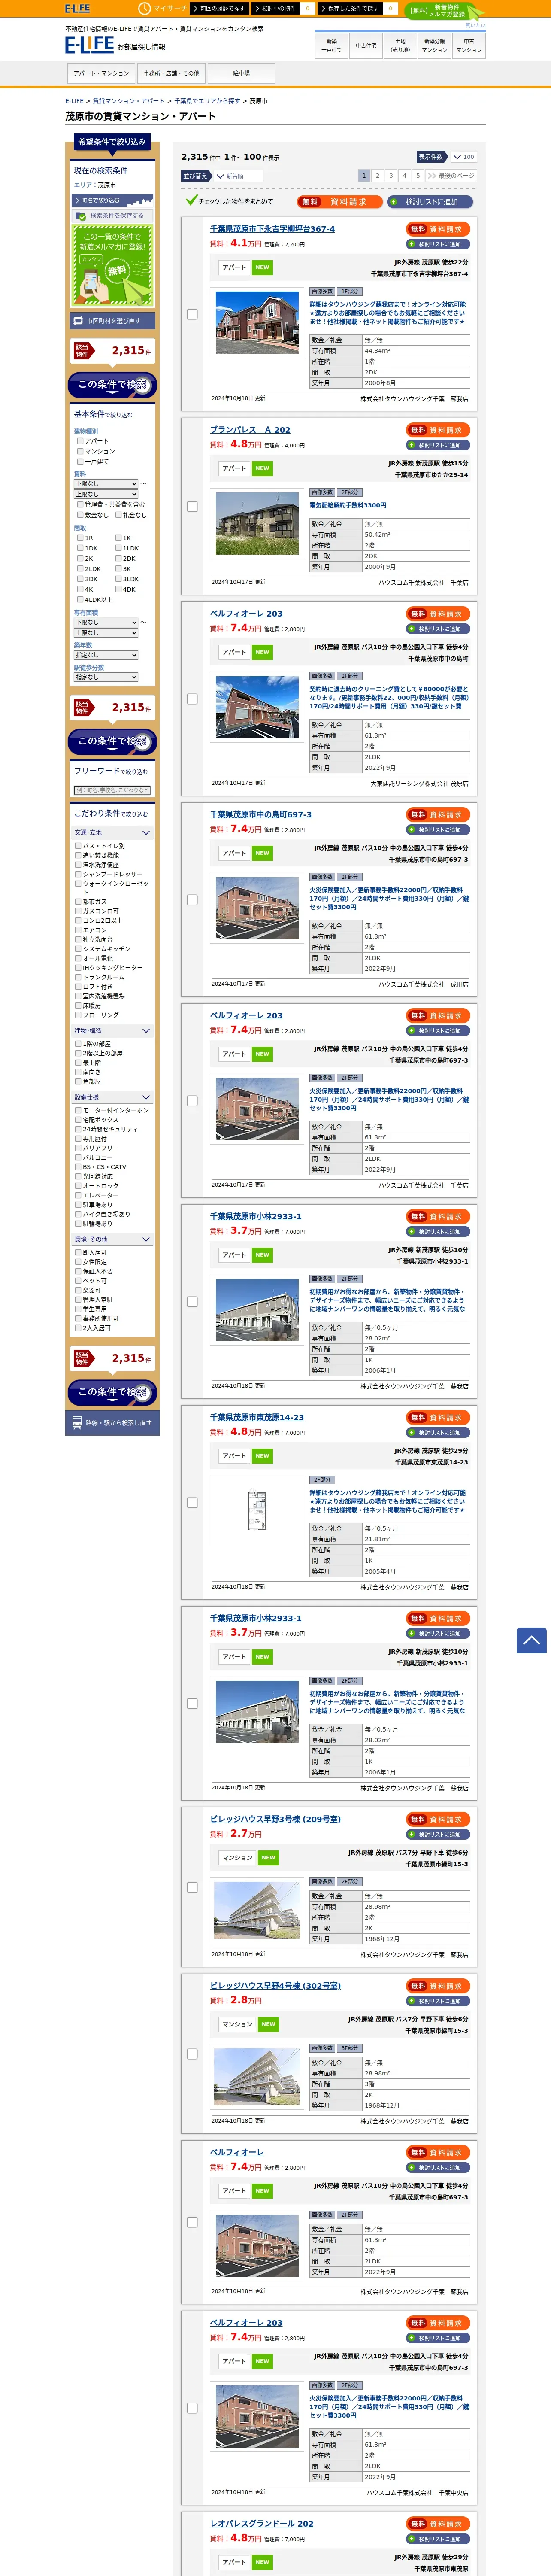Collapse 設備仕様 section
Screen dimensions: 551x2576
coord(112,1097)
